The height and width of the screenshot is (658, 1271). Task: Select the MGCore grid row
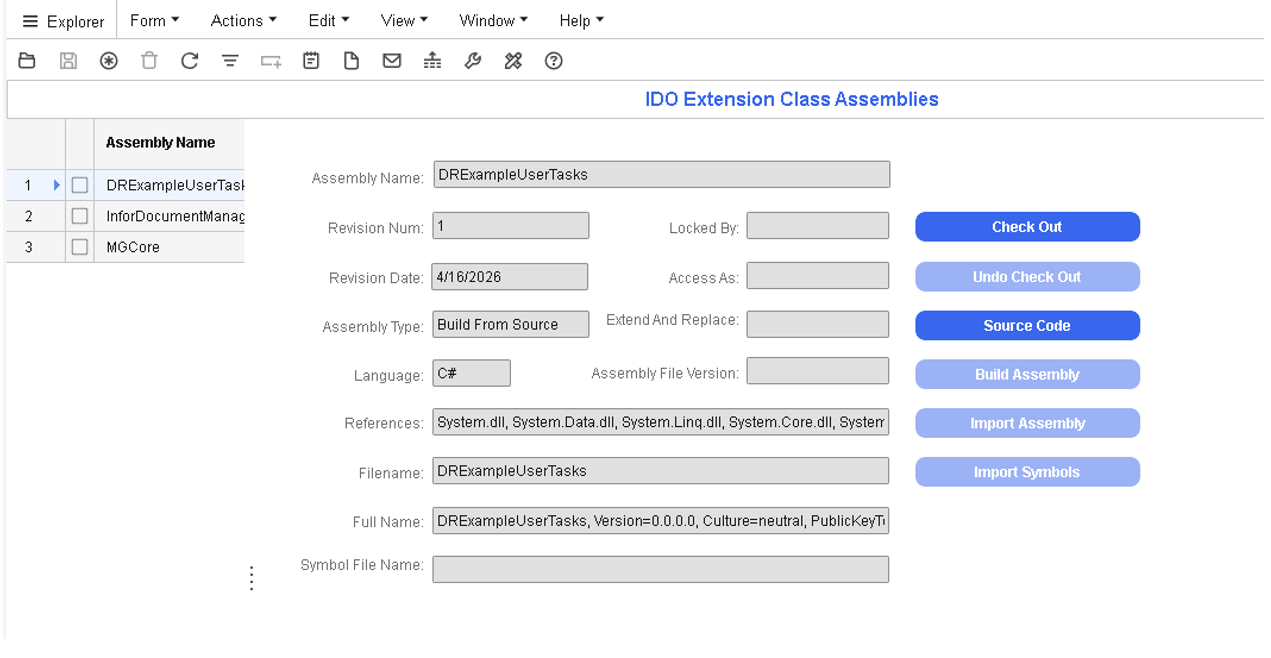tap(125, 247)
